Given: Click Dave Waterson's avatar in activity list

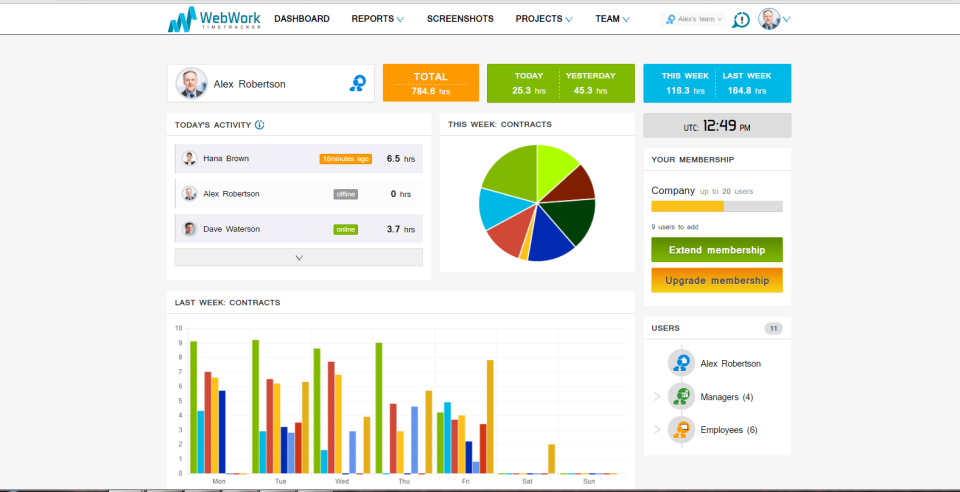Looking at the screenshot, I should point(190,229).
